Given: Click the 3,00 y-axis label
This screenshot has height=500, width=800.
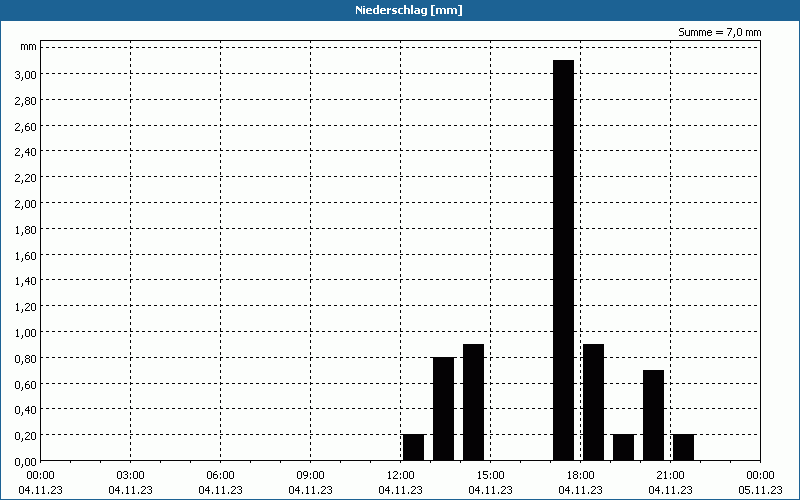Looking at the screenshot, I should point(26,74).
